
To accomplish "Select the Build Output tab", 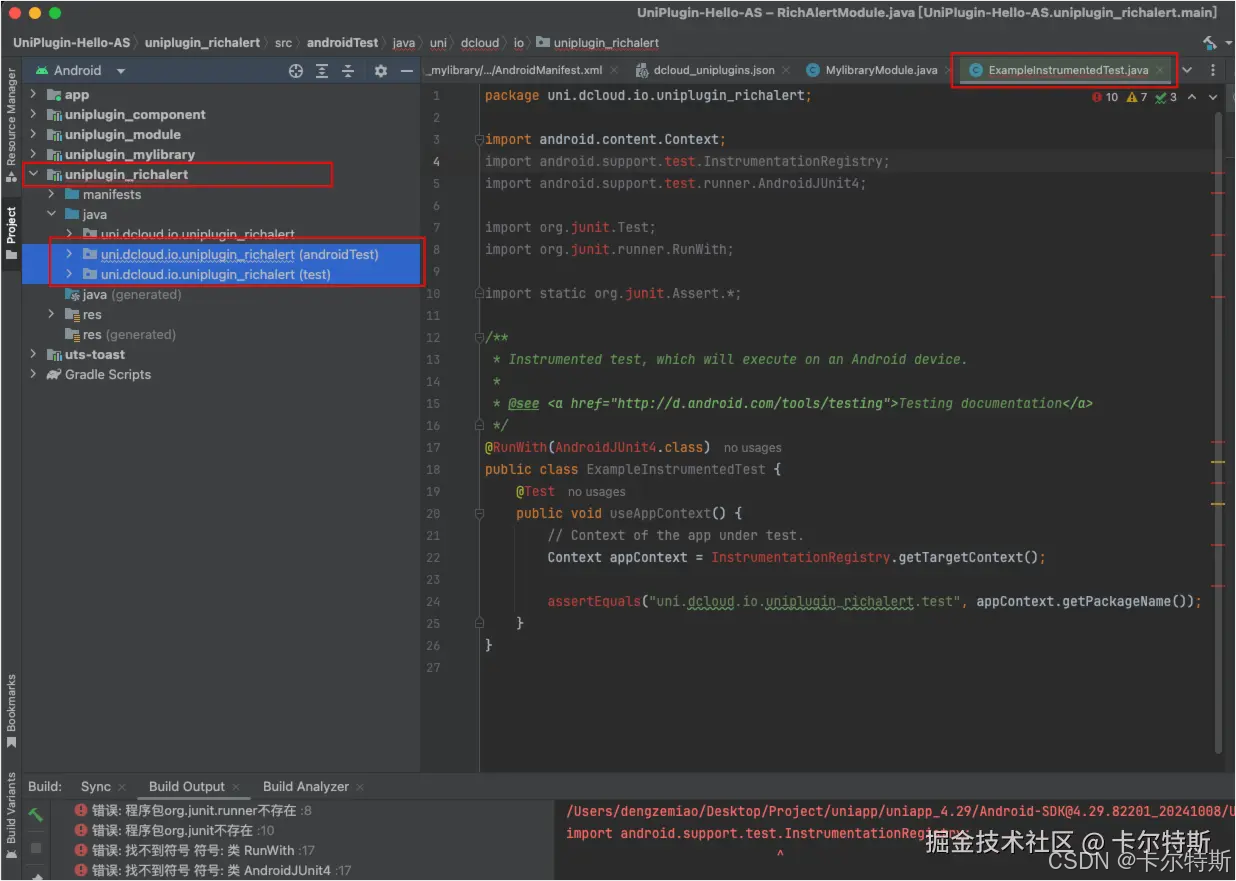I will [x=187, y=786].
